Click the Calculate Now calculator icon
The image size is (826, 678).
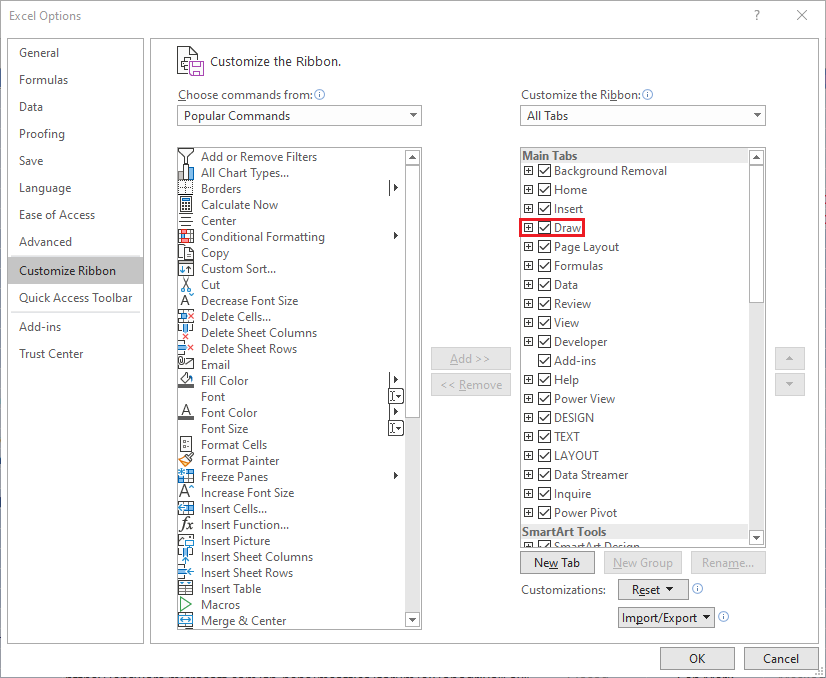(x=185, y=204)
